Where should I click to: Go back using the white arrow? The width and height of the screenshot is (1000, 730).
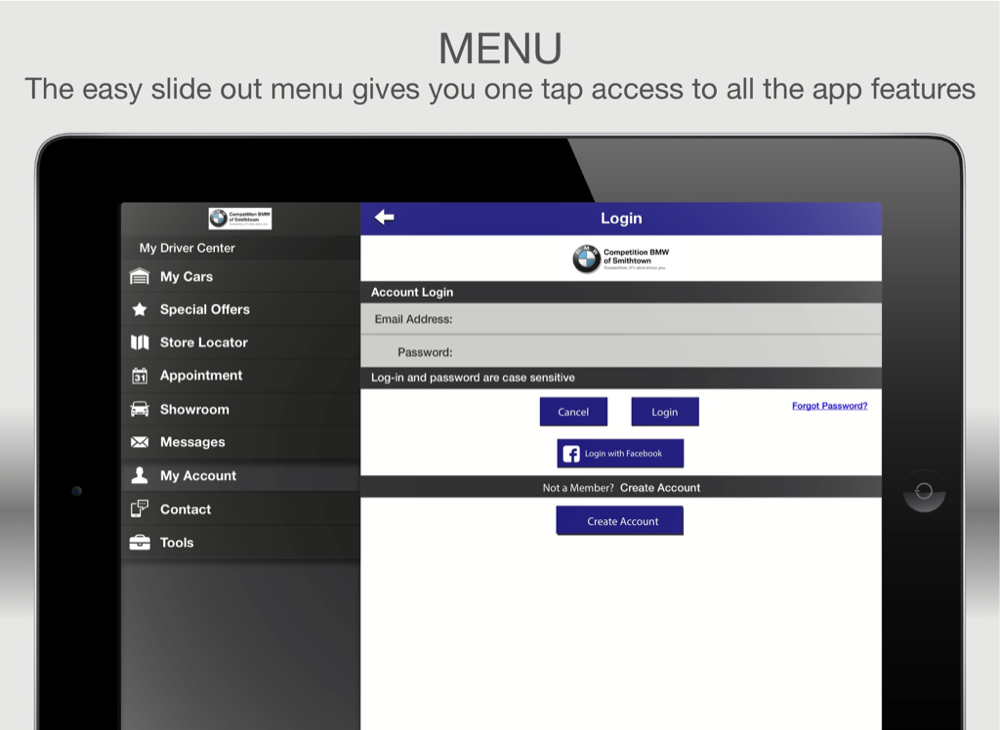tap(384, 218)
